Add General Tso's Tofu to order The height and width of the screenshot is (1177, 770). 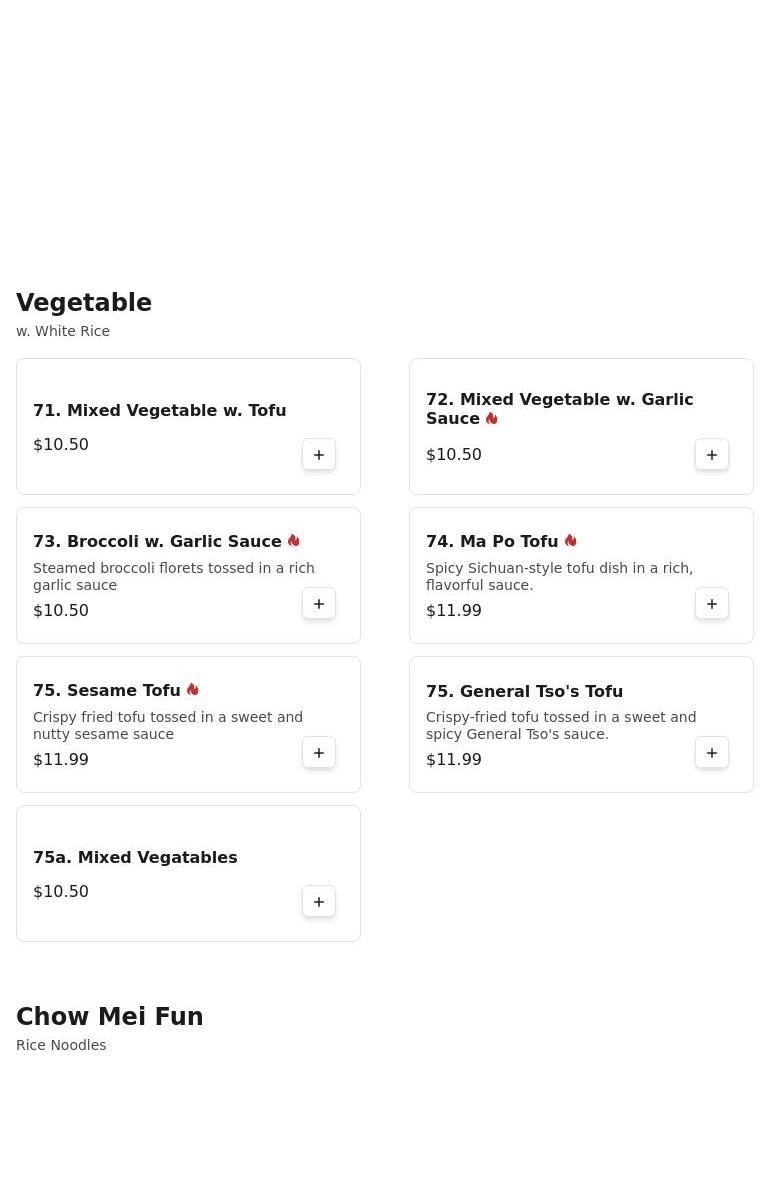[712, 753]
